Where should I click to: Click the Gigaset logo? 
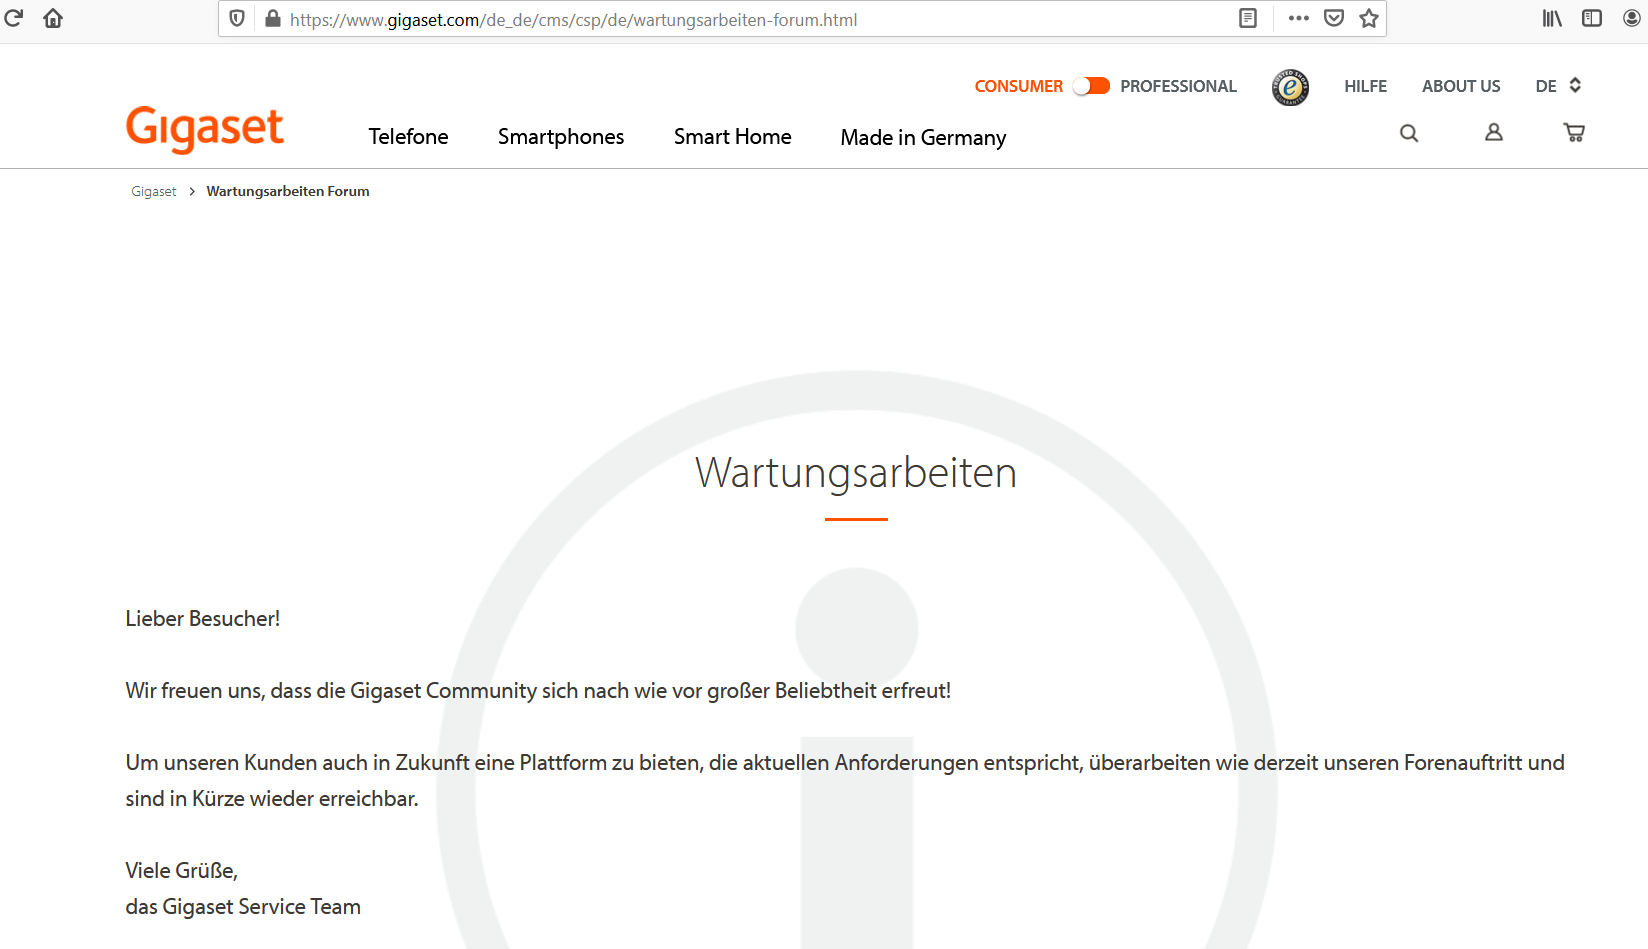[205, 129]
